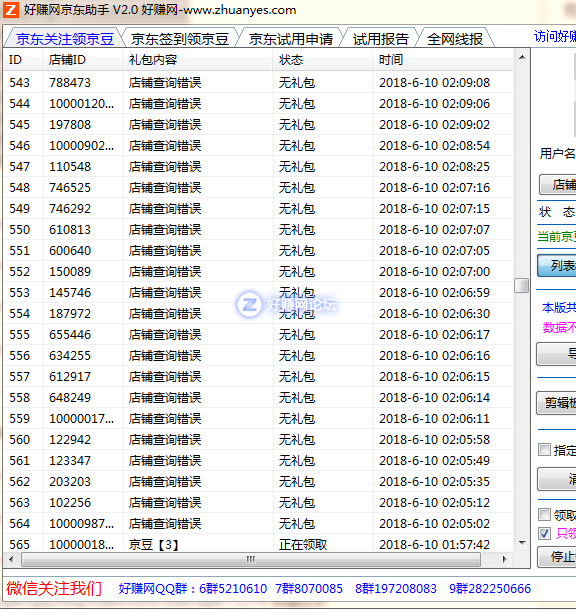Viewport: 576px width, 610px height.
Task: Click time cell 2018-6-10 02:05:12
Action: [434, 503]
